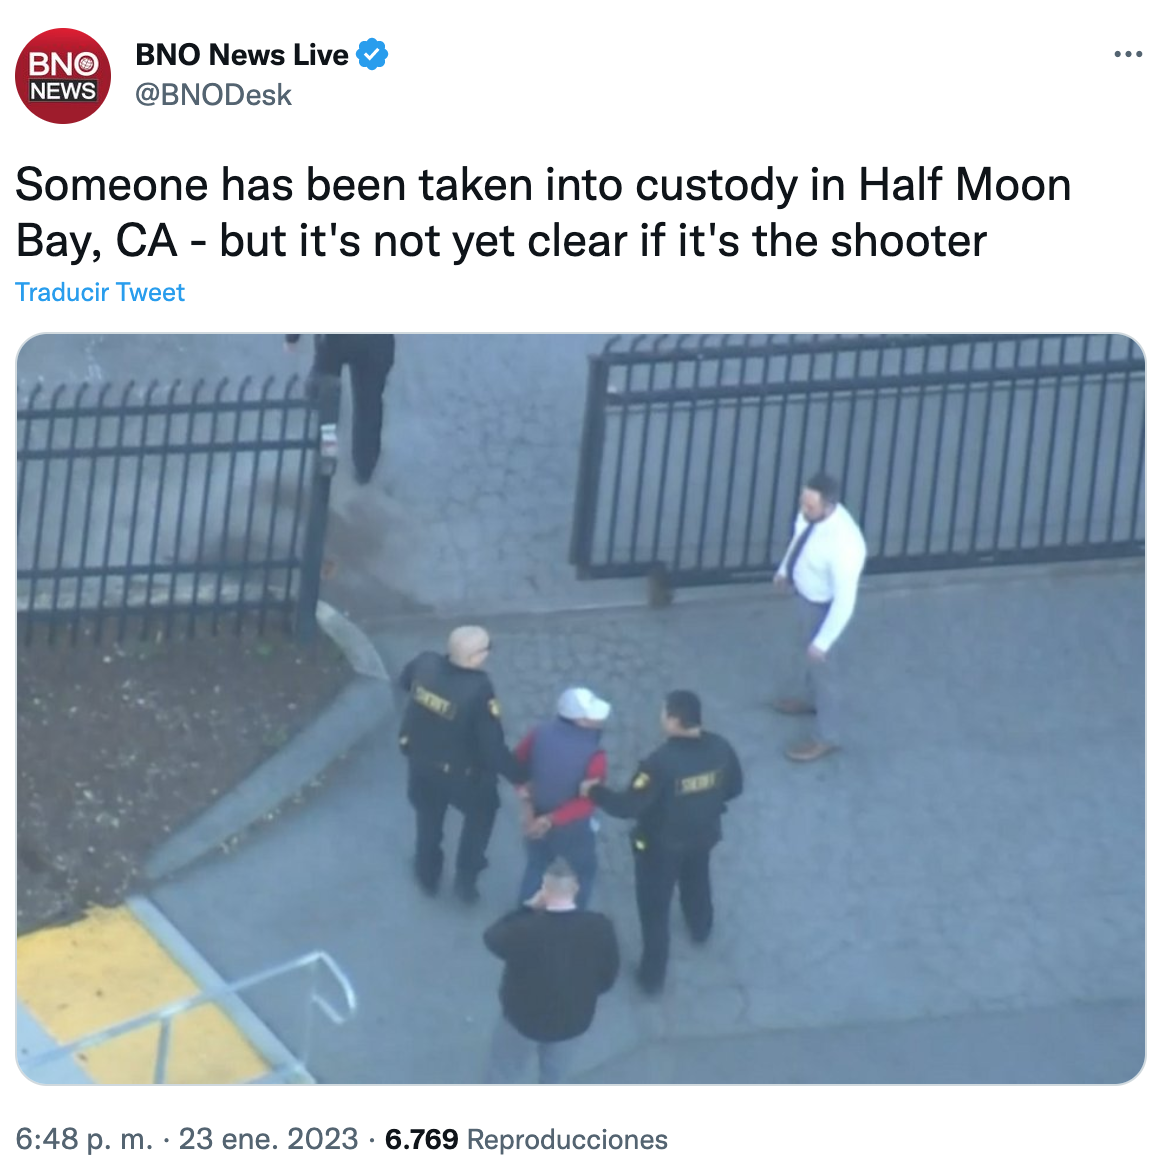Screen dimensions: 1174x1174
Task: Click the 6.769 views count
Action: coord(422,1139)
